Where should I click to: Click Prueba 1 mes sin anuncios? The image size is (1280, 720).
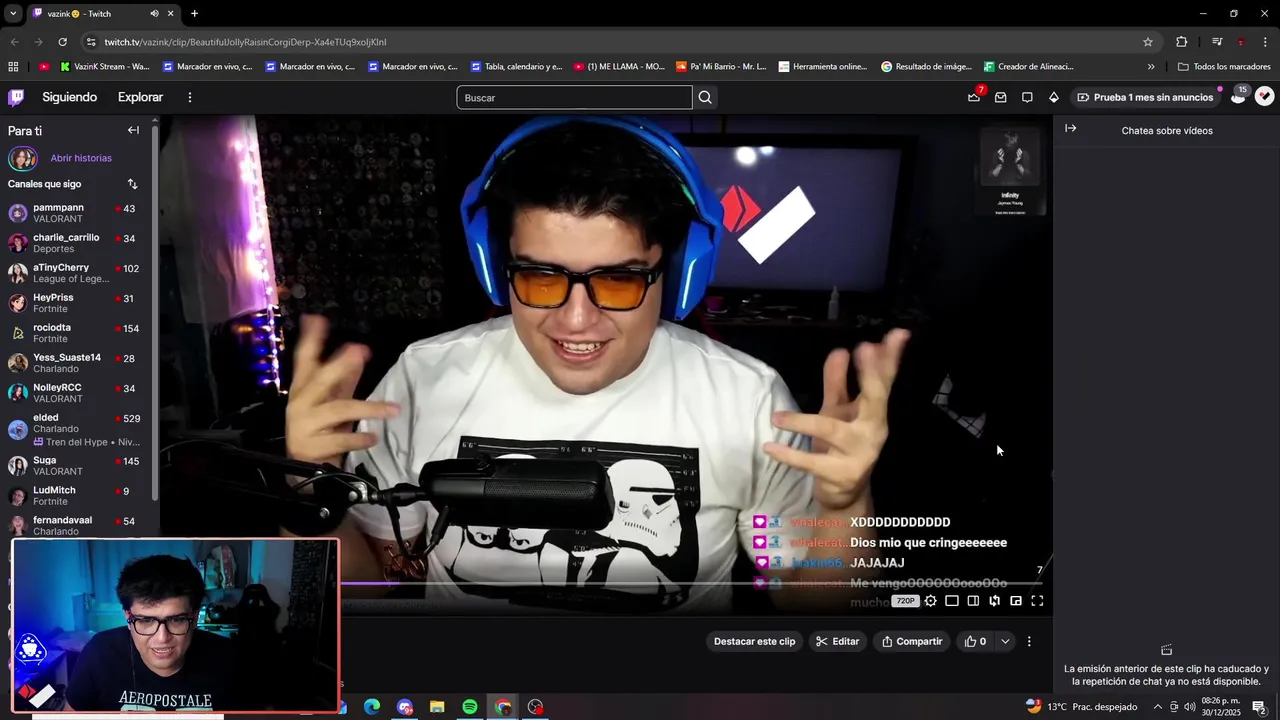(x=1145, y=97)
